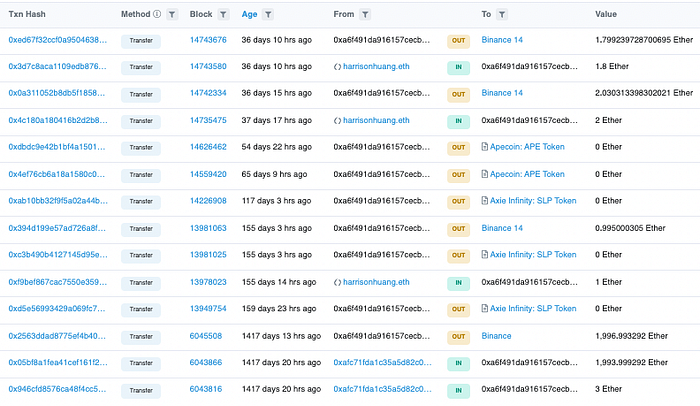Open block 13981025
The height and width of the screenshot is (406, 700).
pyautogui.click(x=208, y=255)
